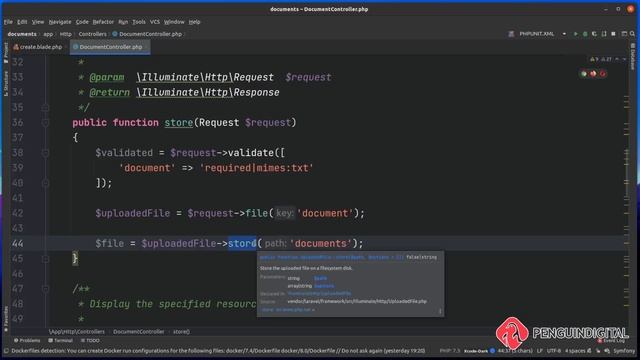This screenshot has height=360, width=640.
Task: Click 'documents' project breadcrumb
Action: click(x=22, y=34)
